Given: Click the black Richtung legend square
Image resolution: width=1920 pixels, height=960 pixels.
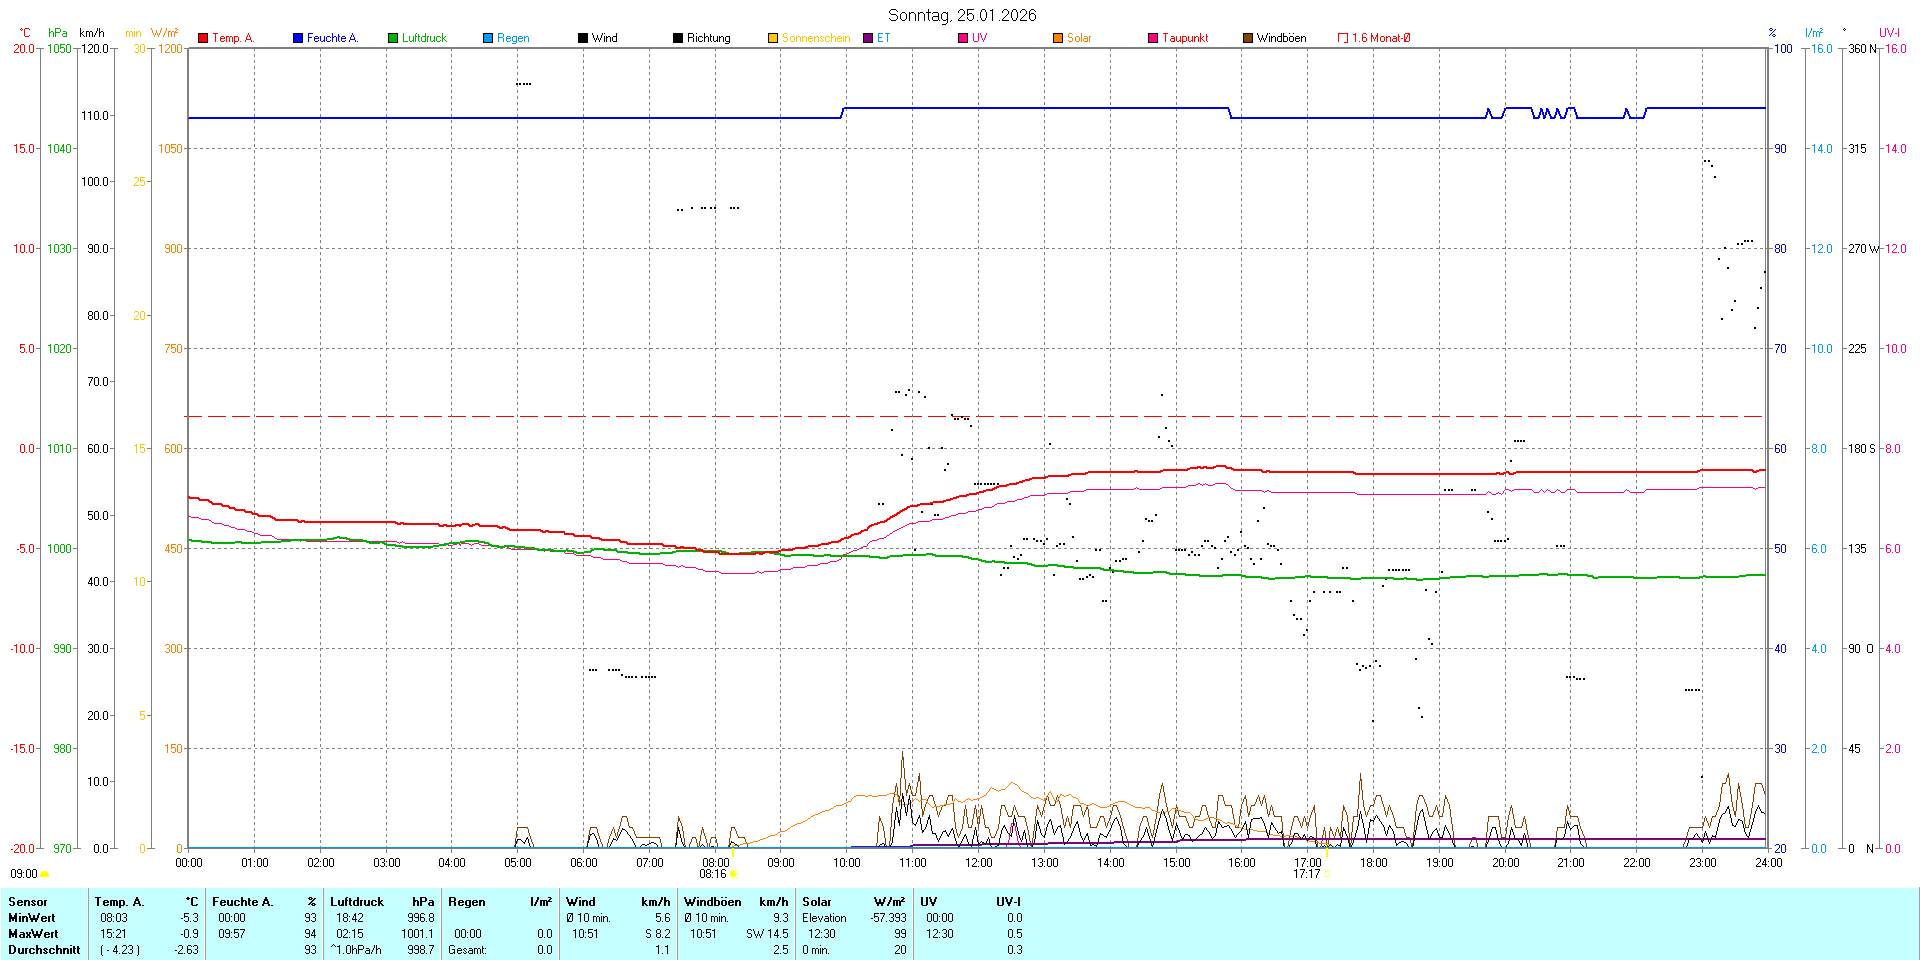Looking at the screenshot, I should [678, 38].
